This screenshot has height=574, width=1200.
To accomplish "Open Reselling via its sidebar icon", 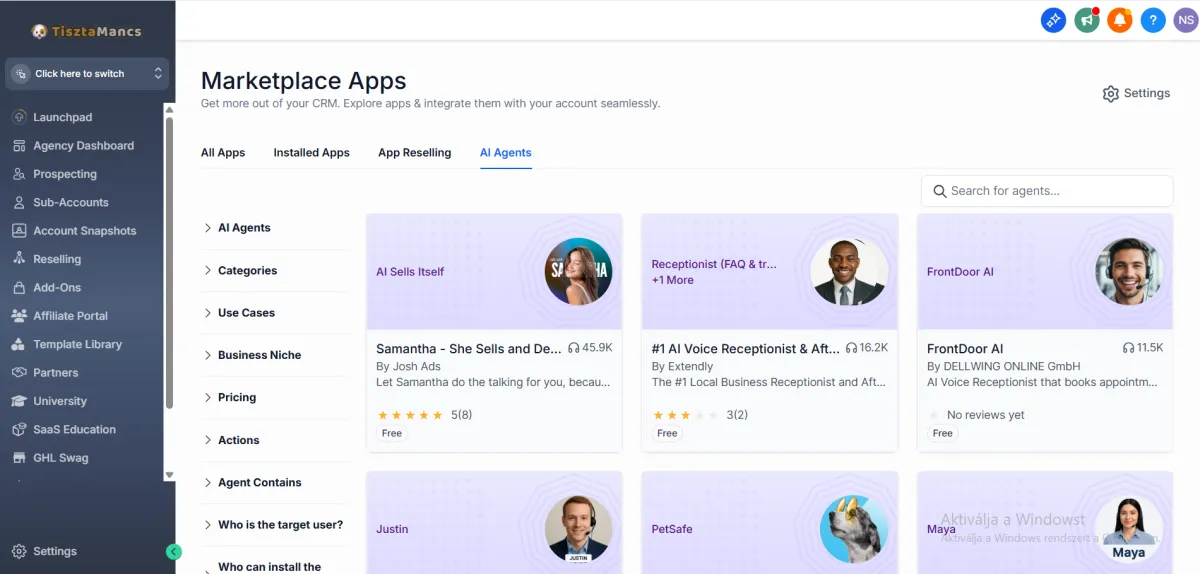I will click(x=19, y=259).
